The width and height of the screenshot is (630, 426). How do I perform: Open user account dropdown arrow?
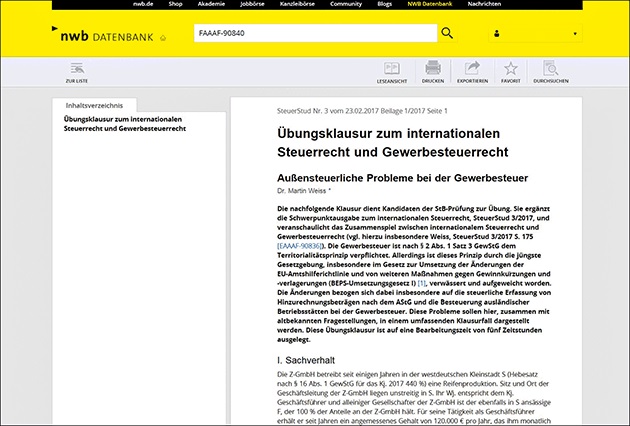point(574,34)
